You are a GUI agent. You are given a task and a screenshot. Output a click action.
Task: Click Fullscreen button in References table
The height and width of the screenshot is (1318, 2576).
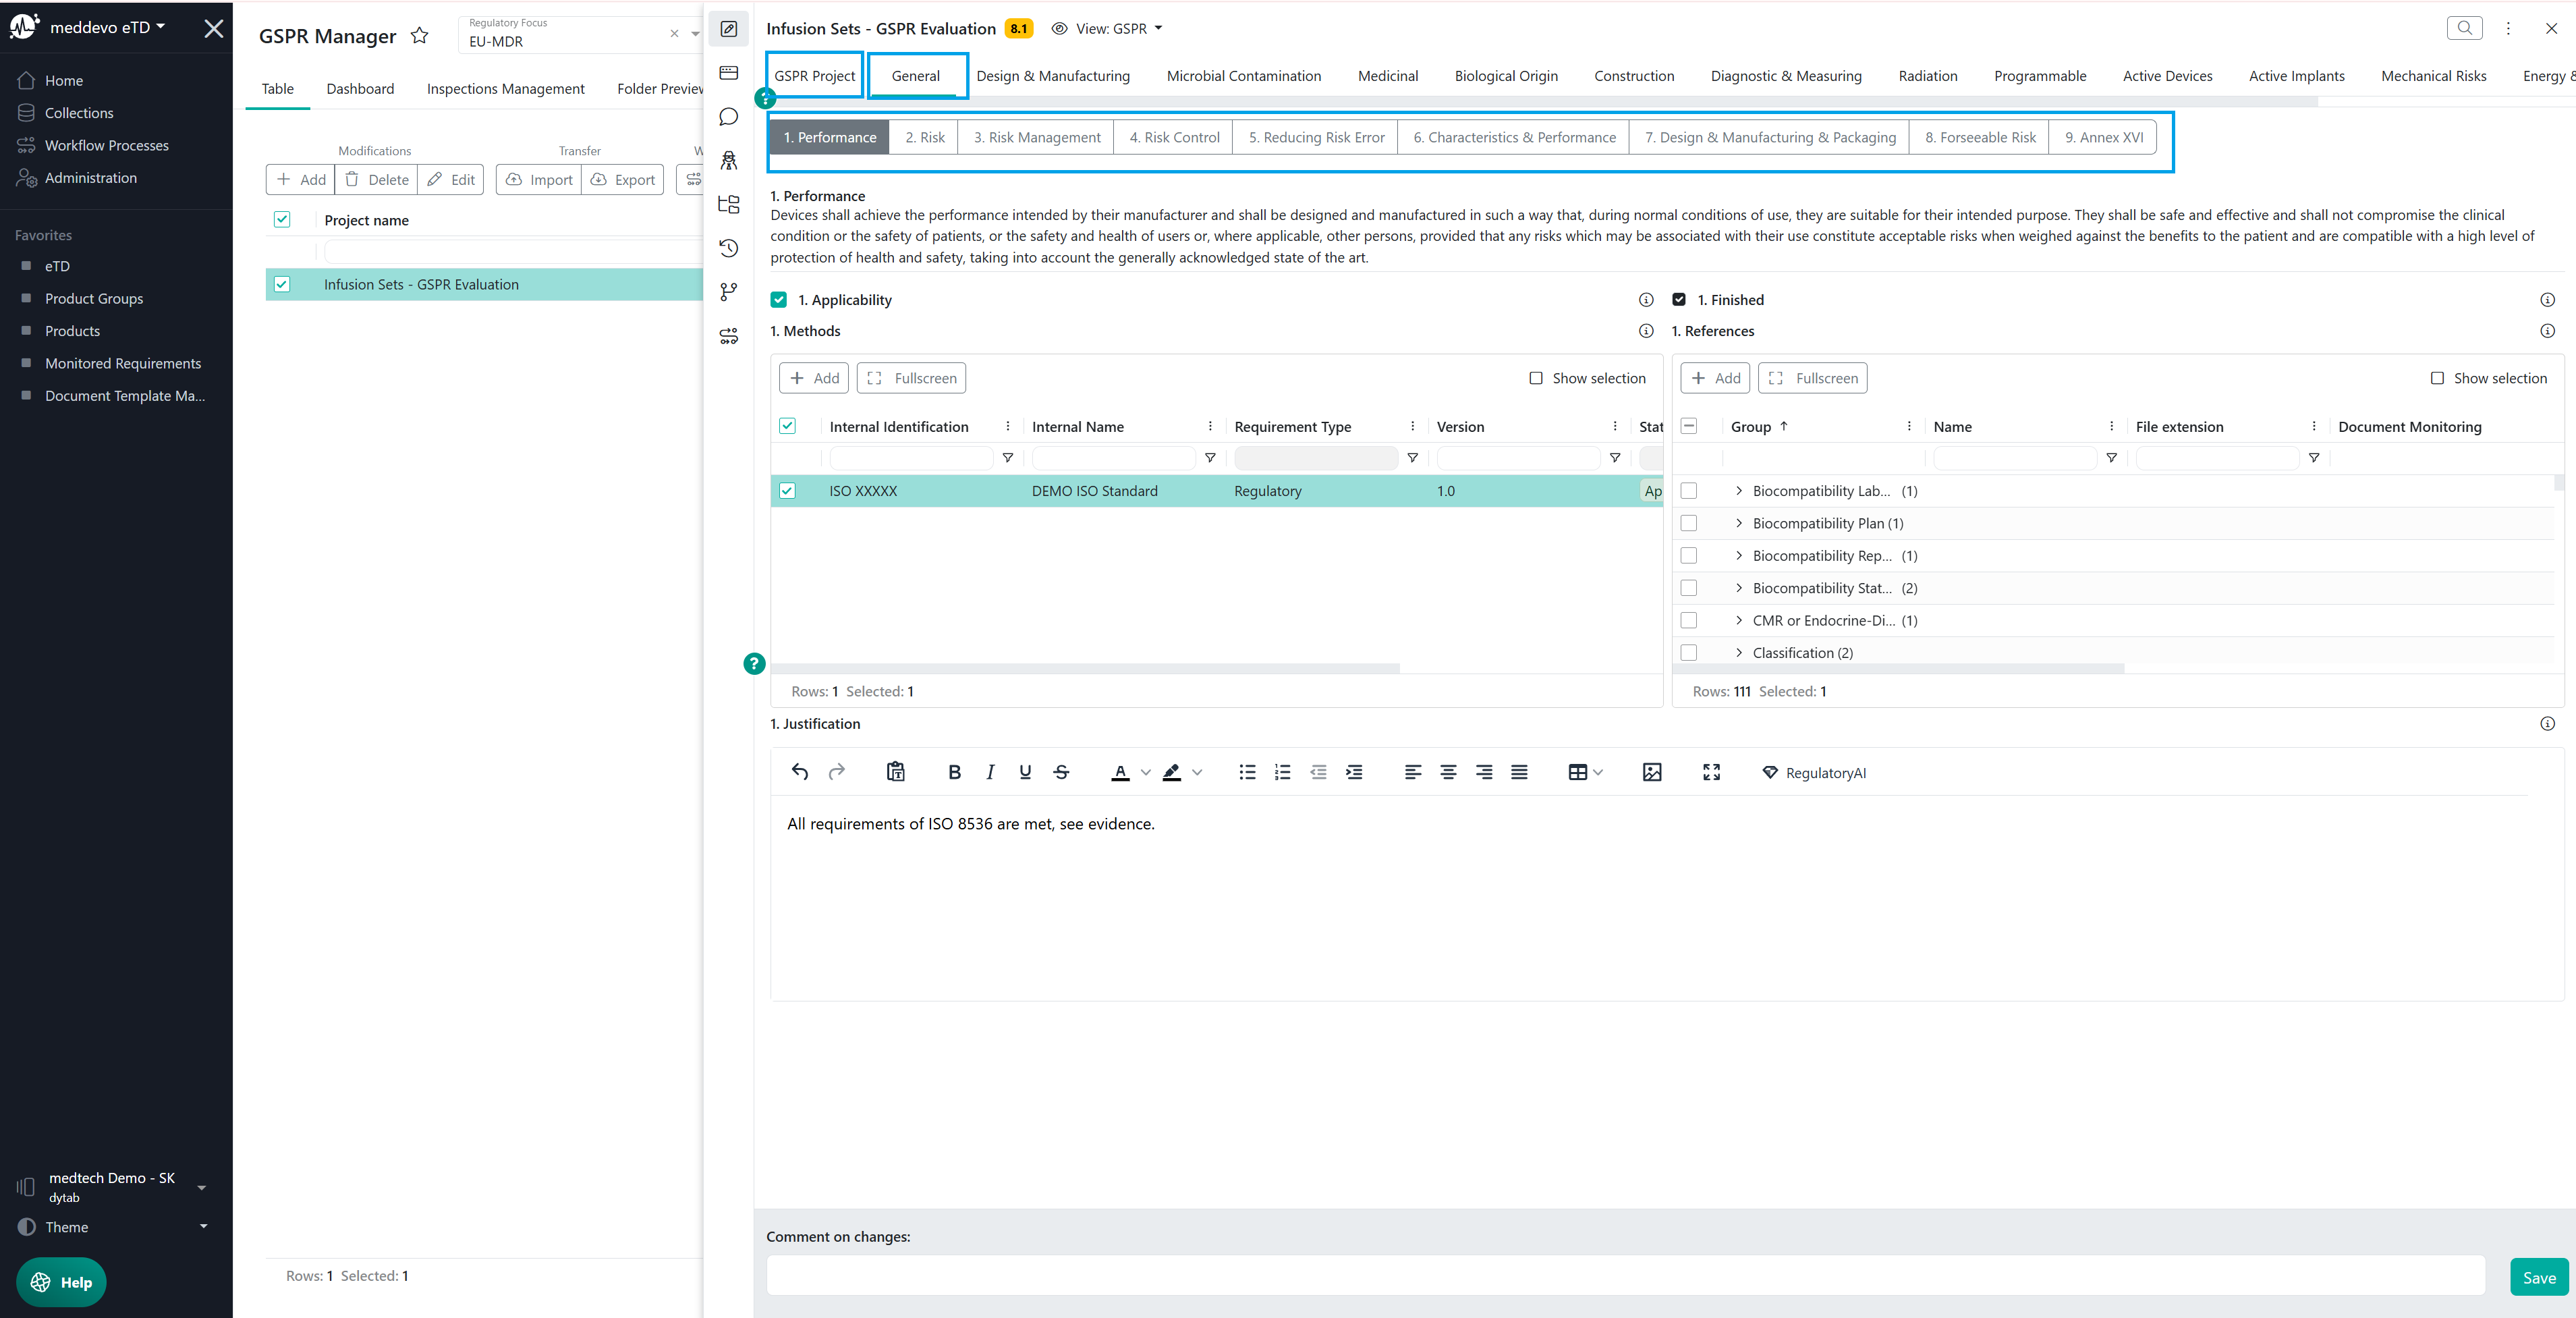(x=1813, y=378)
